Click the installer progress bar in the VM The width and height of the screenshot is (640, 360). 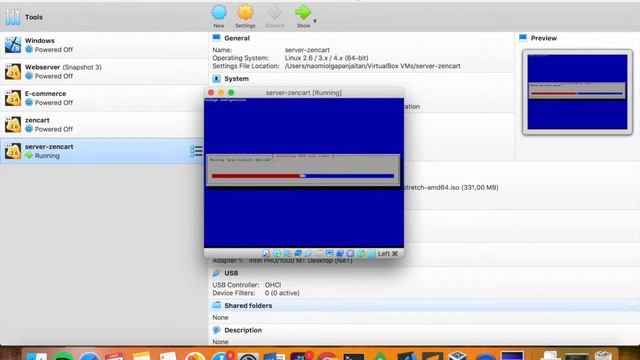(303, 176)
